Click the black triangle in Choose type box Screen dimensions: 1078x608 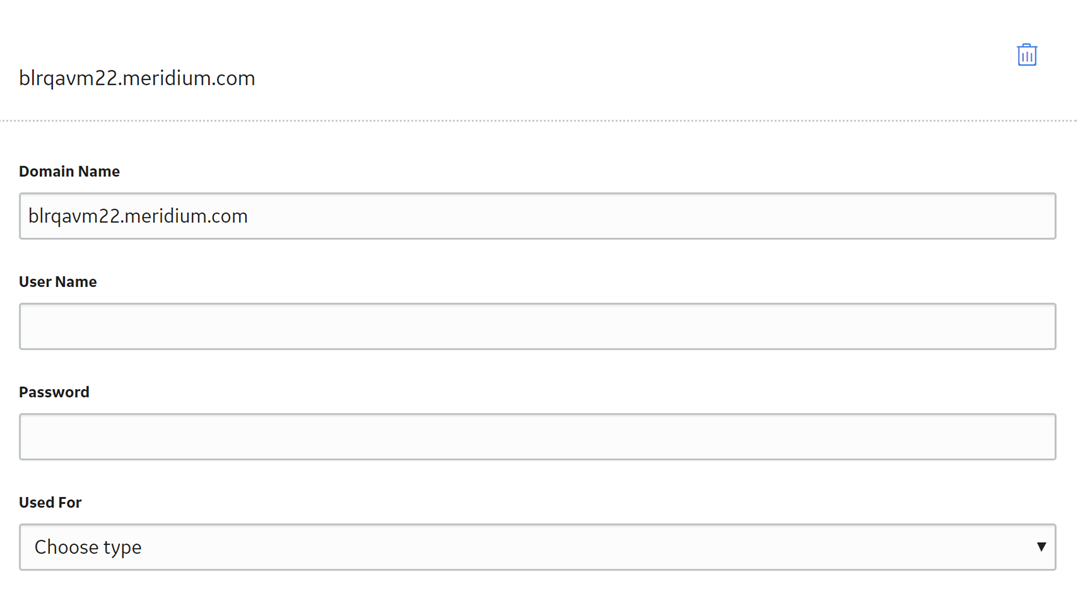click(1041, 547)
